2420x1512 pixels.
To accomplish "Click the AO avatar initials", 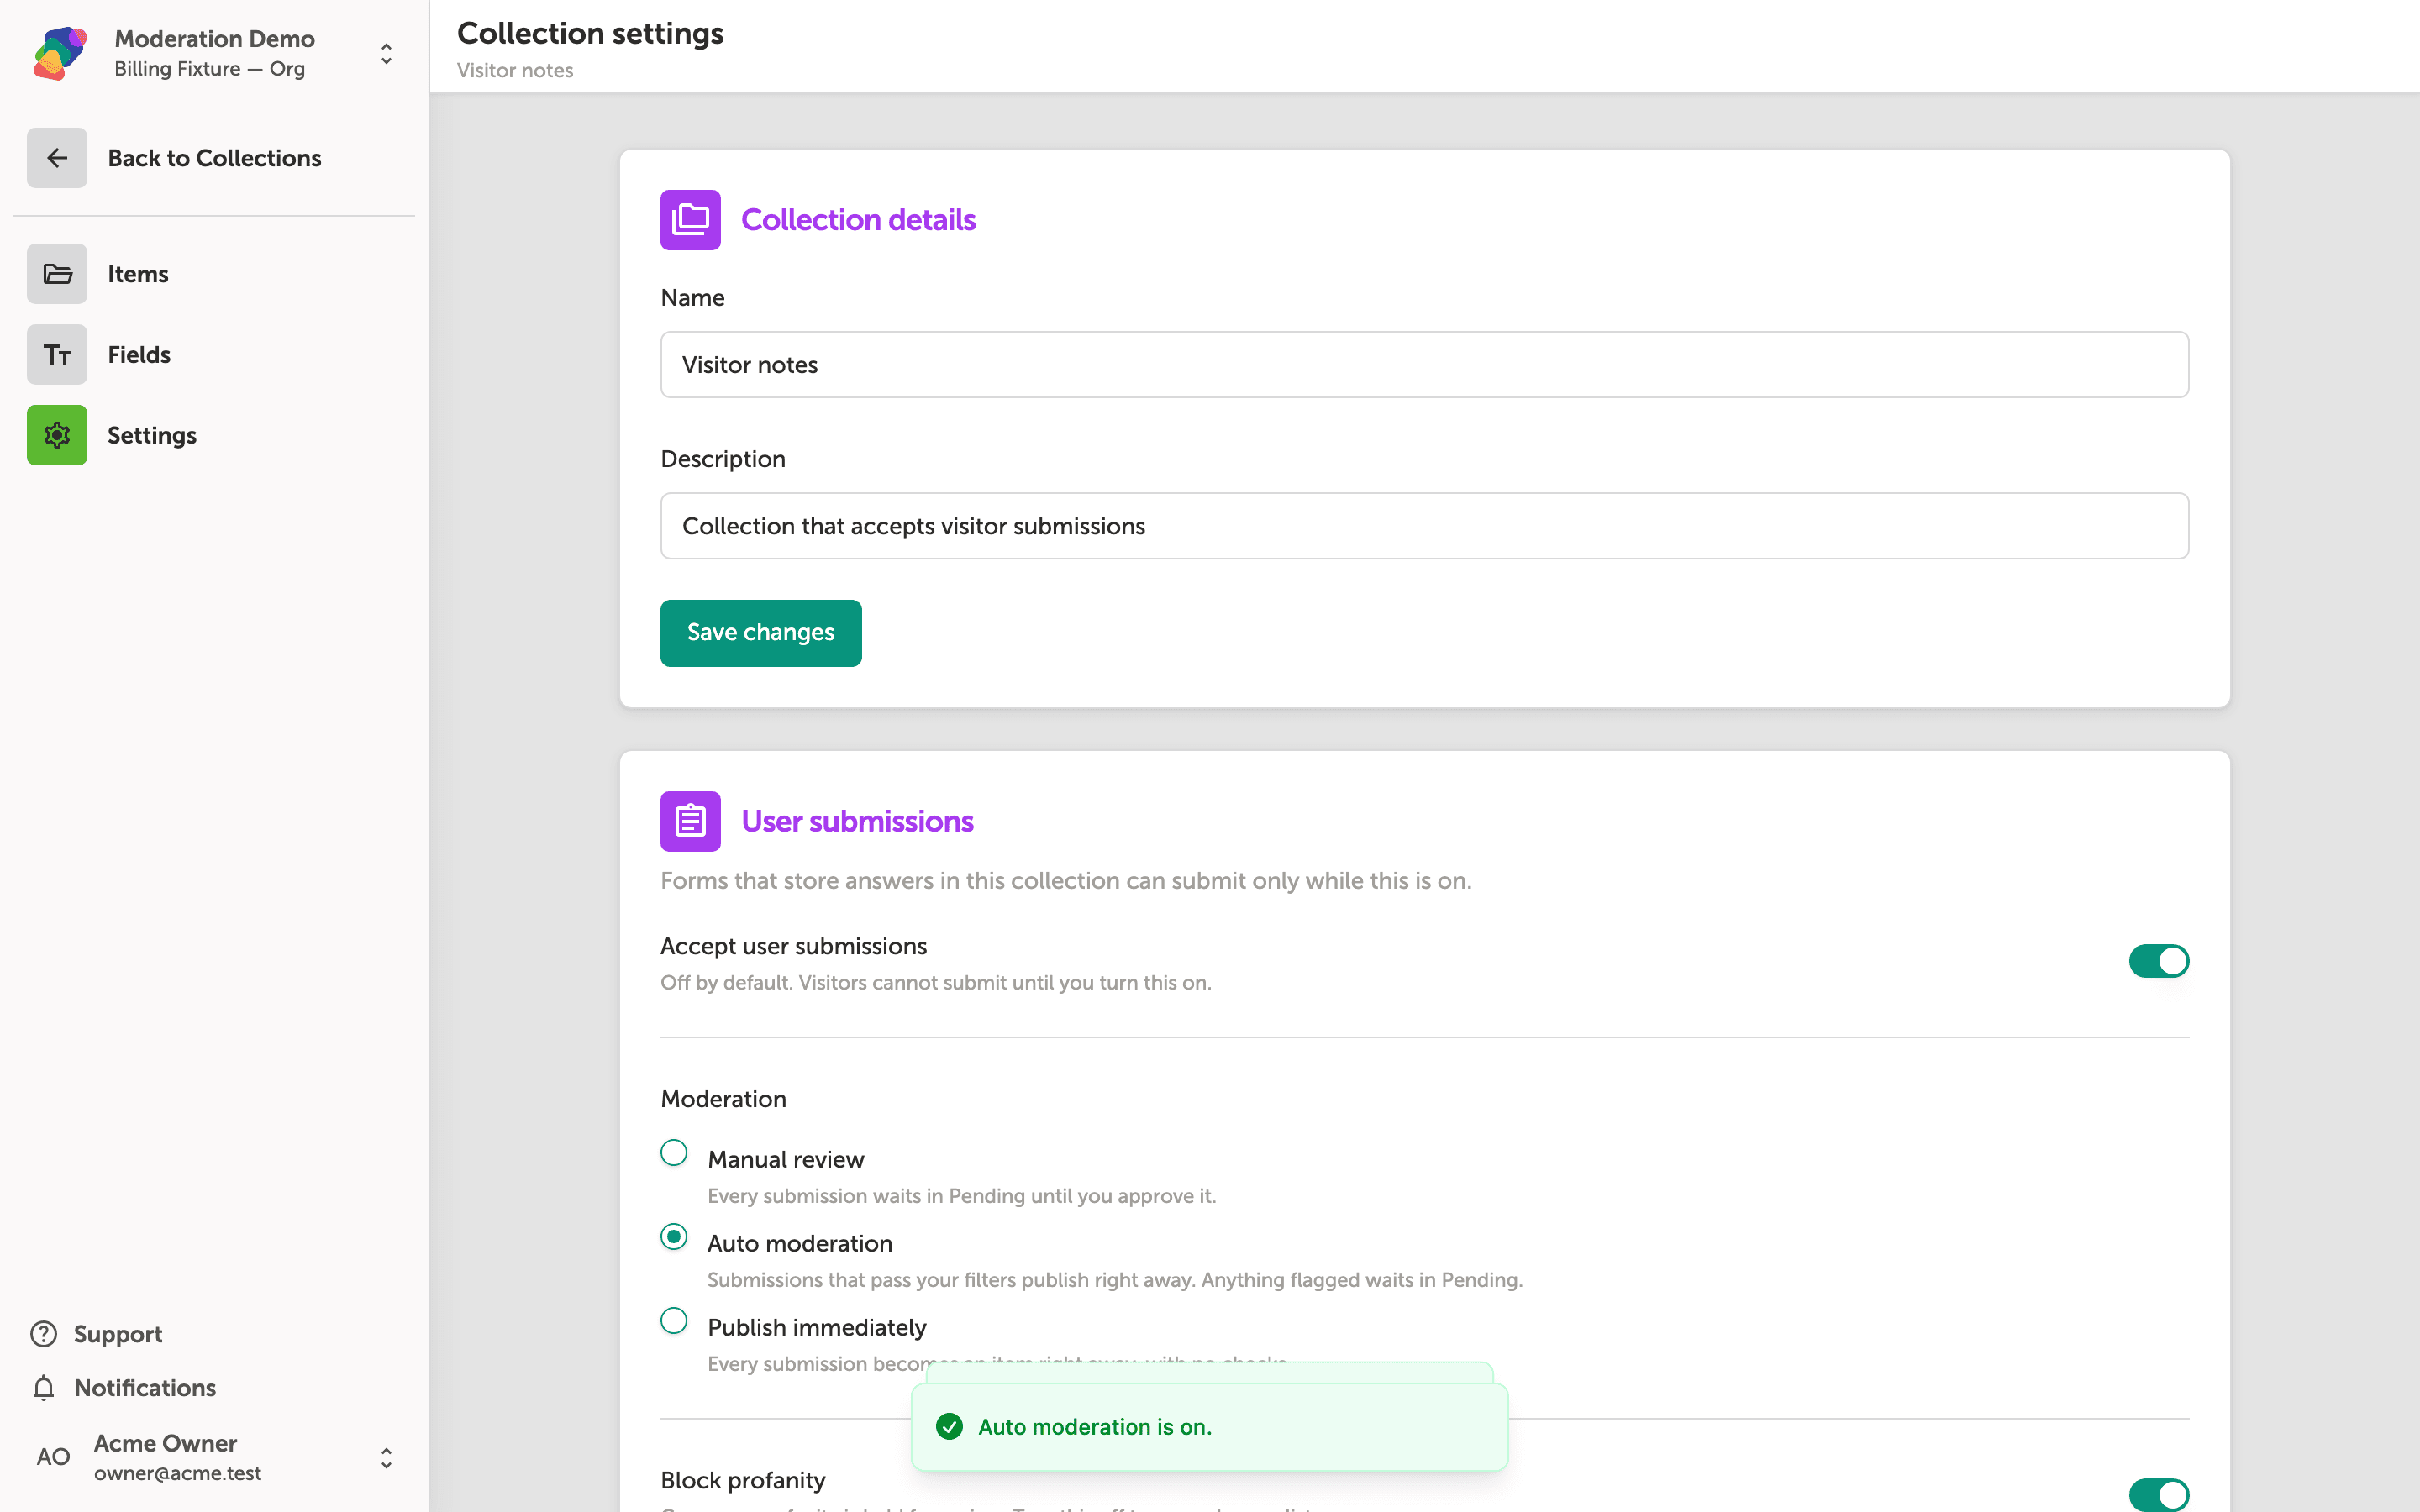I will 53,1457.
